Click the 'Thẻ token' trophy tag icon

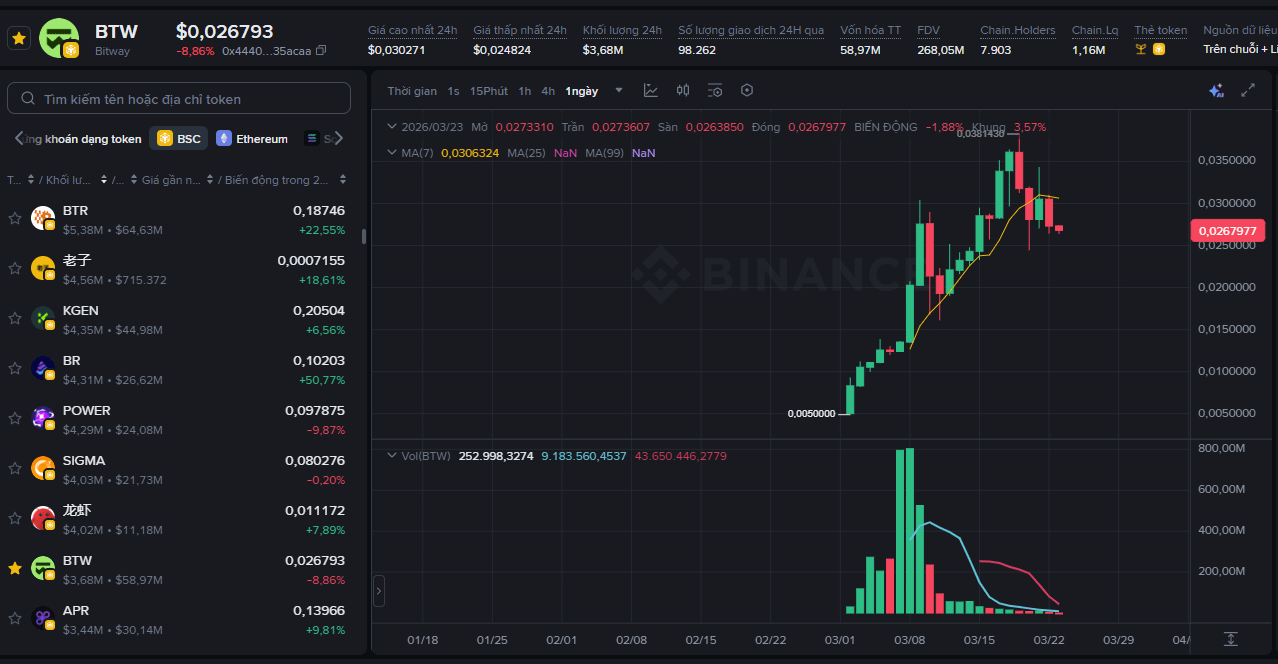(1141, 49)
